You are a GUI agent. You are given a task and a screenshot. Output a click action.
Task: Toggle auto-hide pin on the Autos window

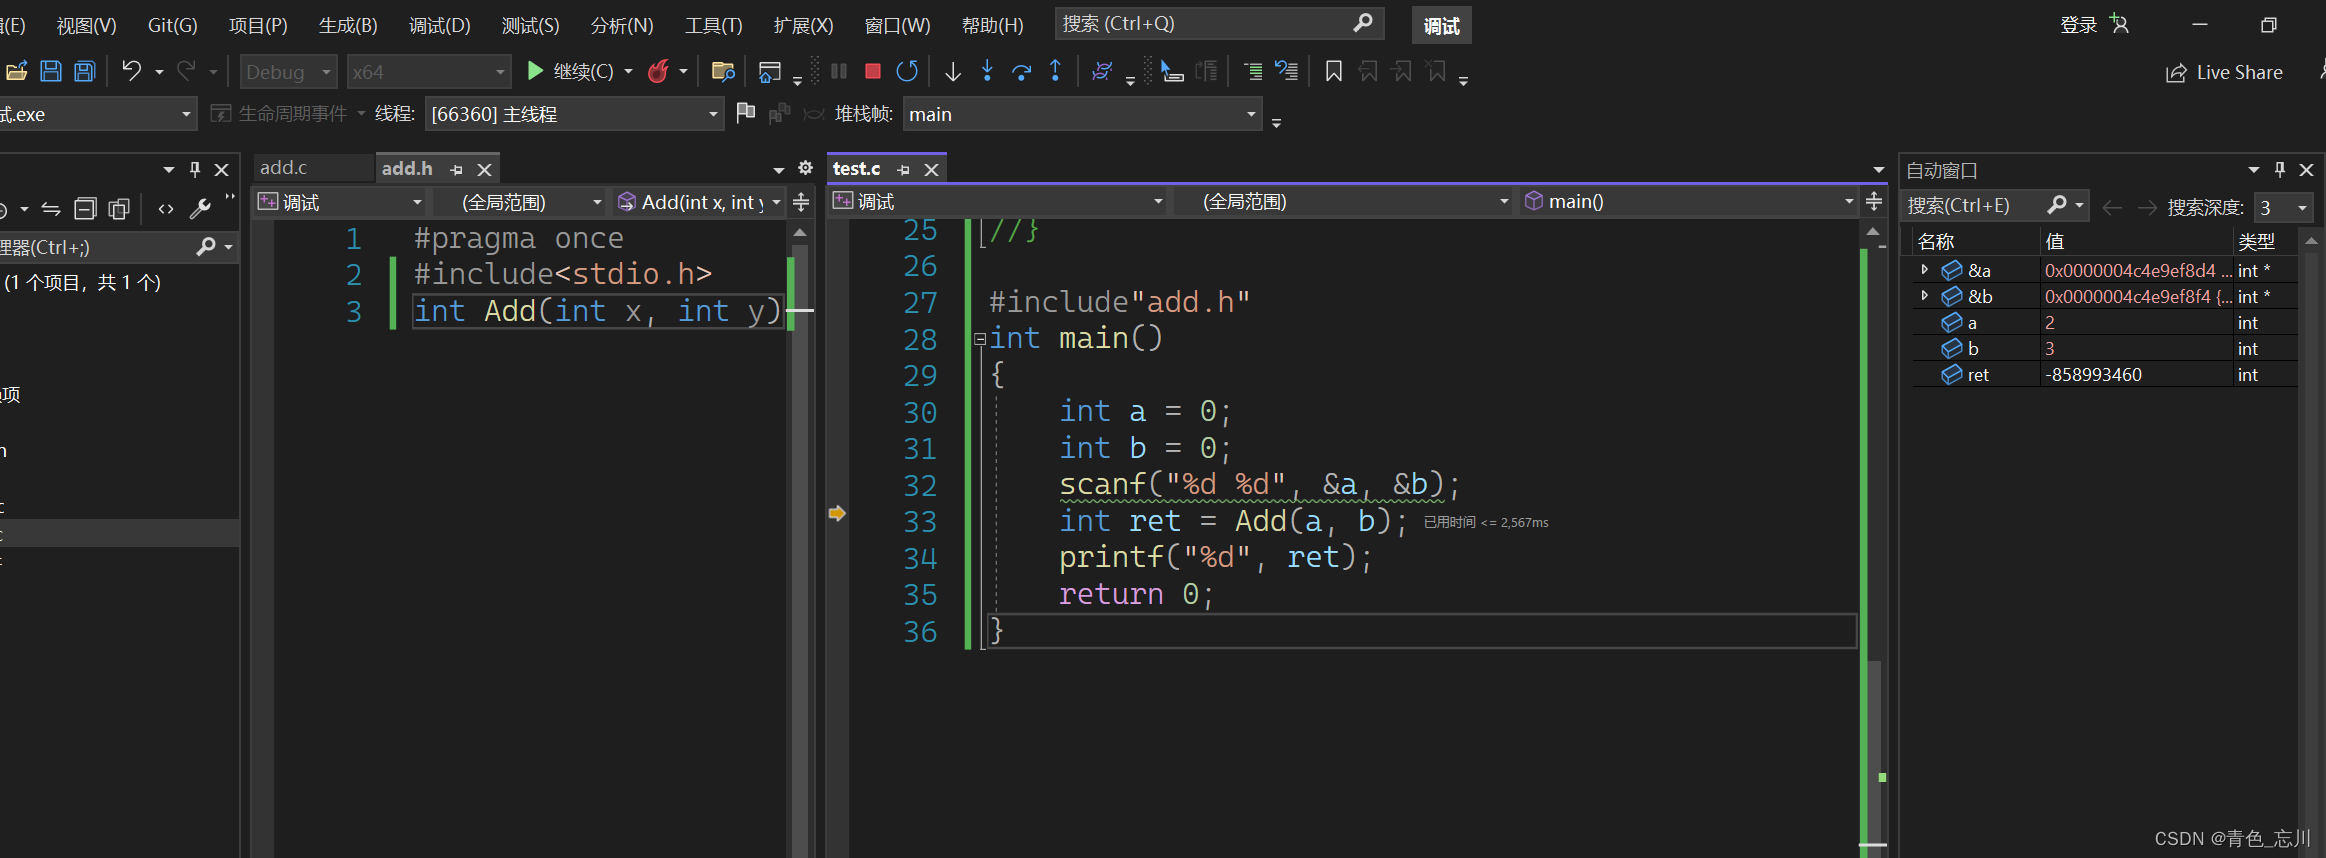tap(2280, 170)
